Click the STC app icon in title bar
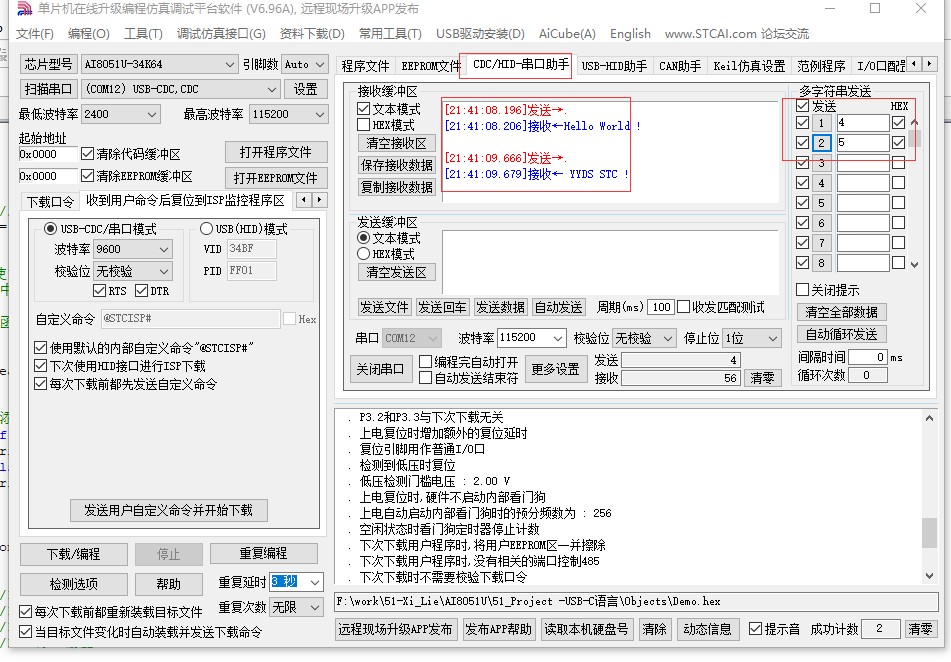The width and height of the screenshot is (951, 662). click(x=23, y=8)
